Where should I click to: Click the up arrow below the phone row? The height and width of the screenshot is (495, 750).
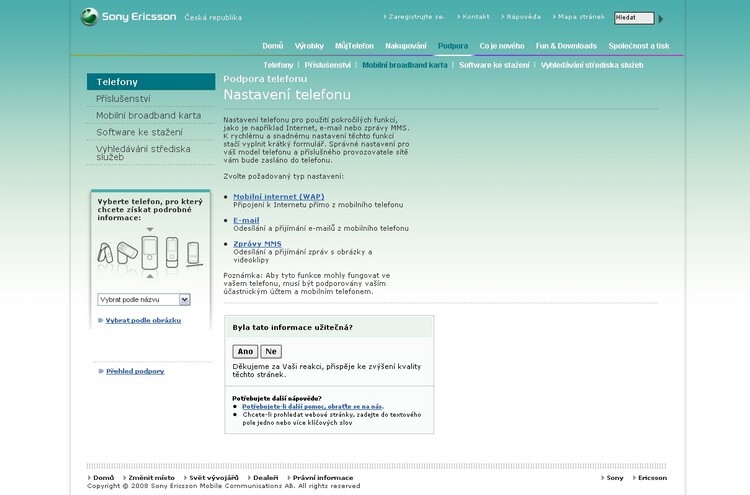point(150,275)
